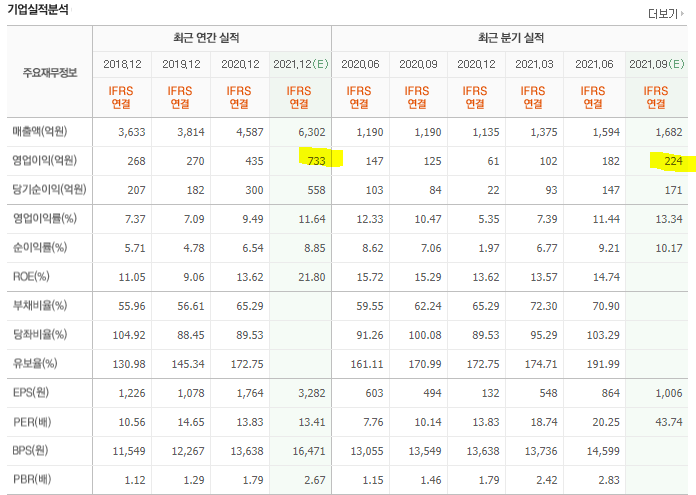
Task: Select the 558 net income estimate cell
Action: point(316,190)
